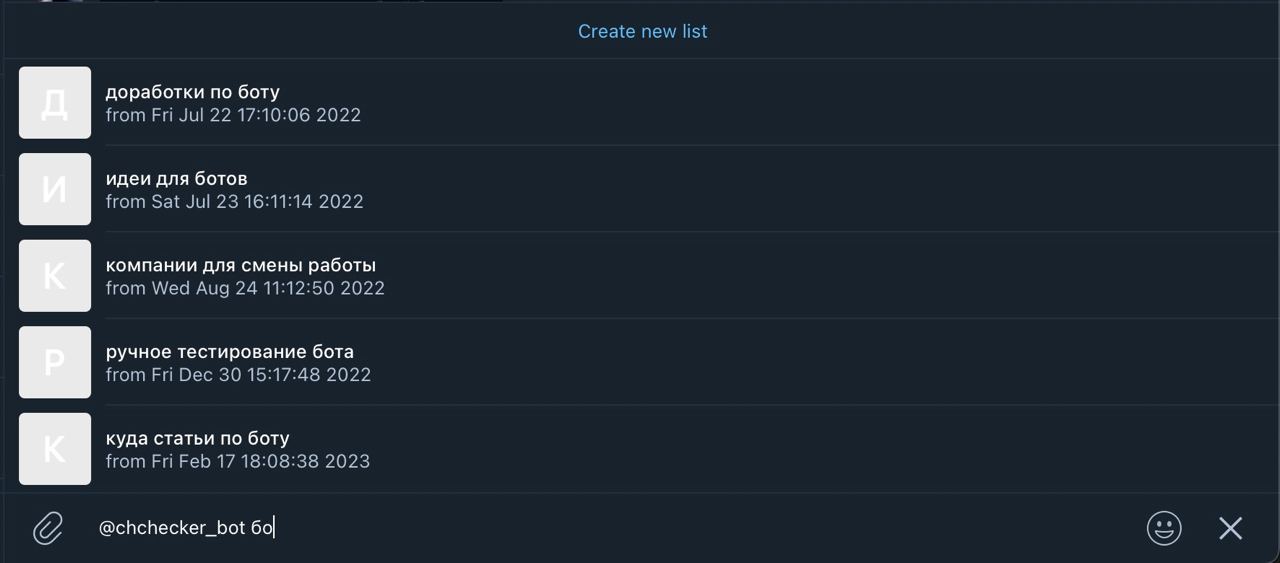Open the 'куда статьи по боту' list
This screenshot has height=563, width=1280.
(x=640, y=449)
